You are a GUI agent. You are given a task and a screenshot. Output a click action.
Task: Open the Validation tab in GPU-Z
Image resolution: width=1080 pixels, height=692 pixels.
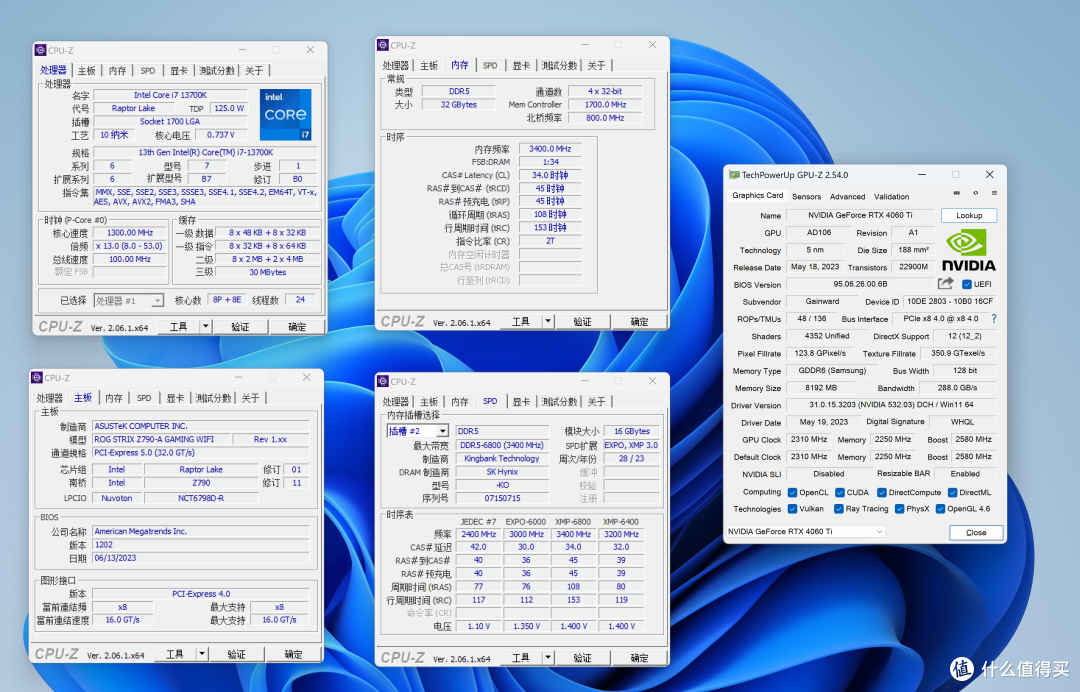click(x=891, y=197)
